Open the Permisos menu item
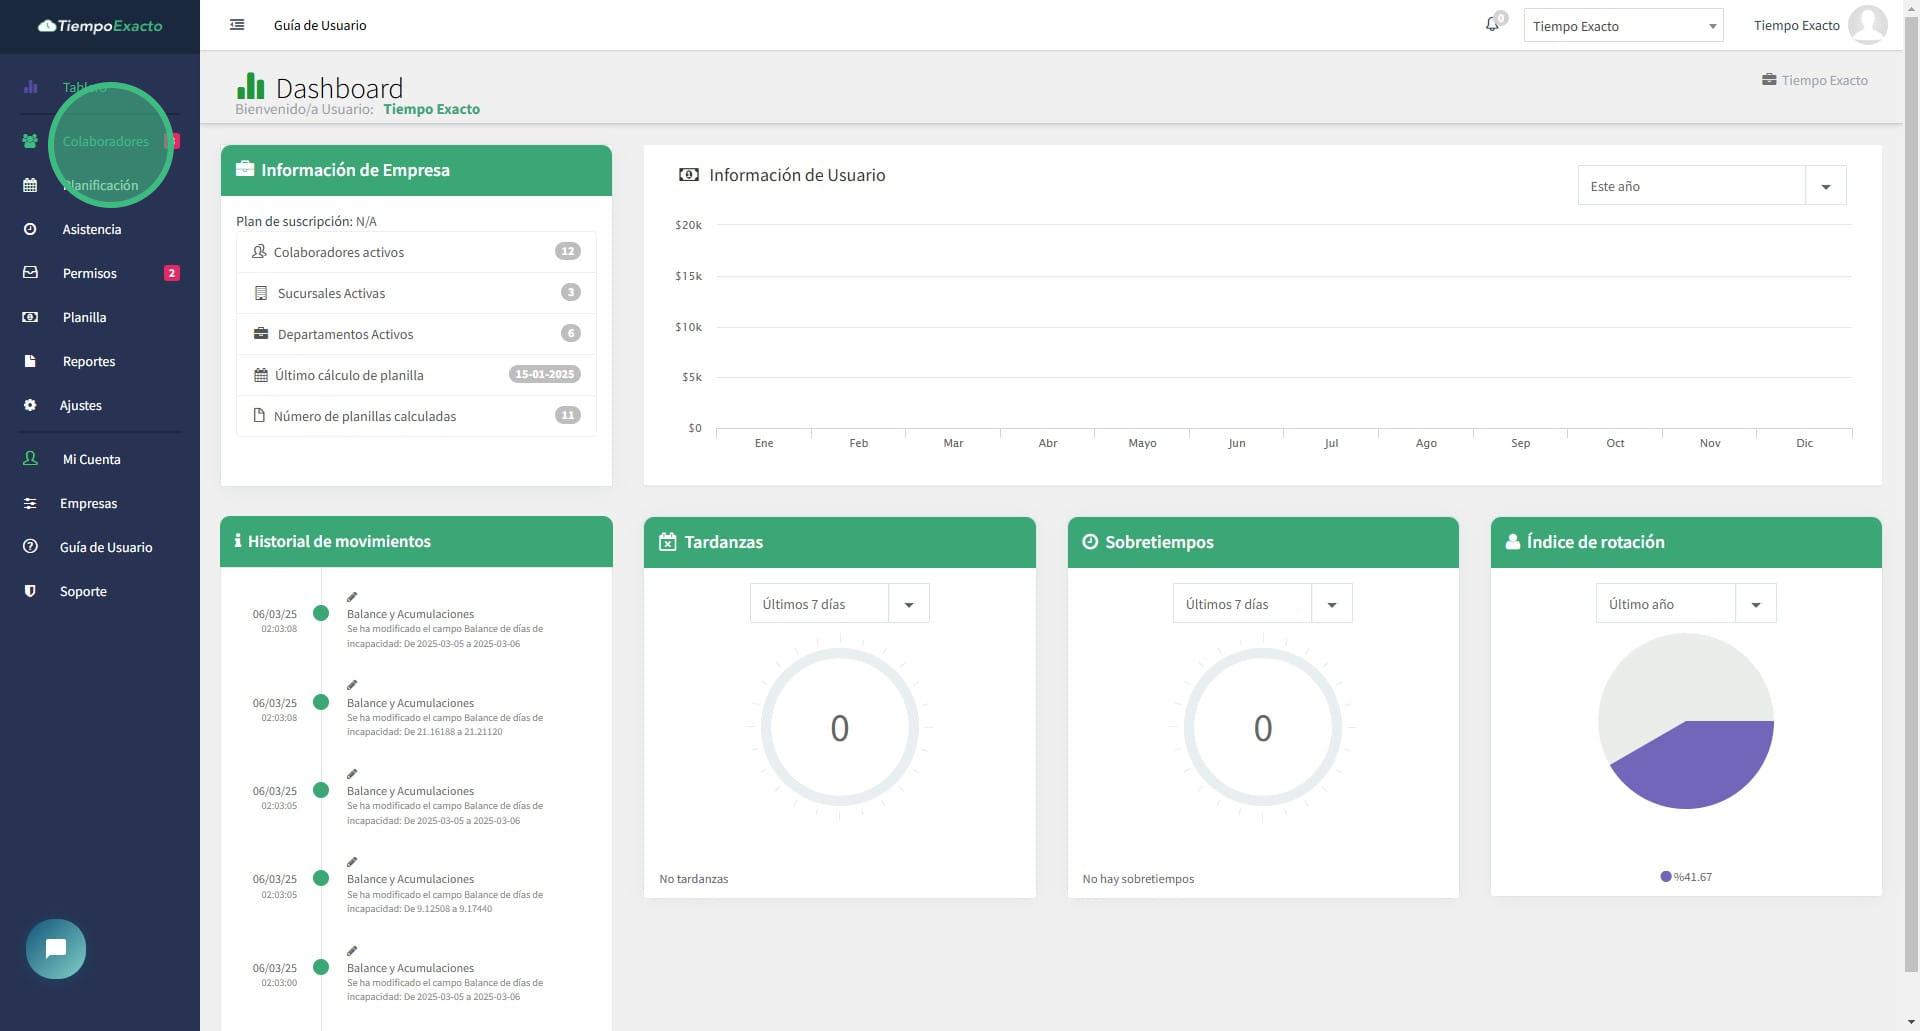This screenshot has height=1031, width=1920. click(90, 273)
